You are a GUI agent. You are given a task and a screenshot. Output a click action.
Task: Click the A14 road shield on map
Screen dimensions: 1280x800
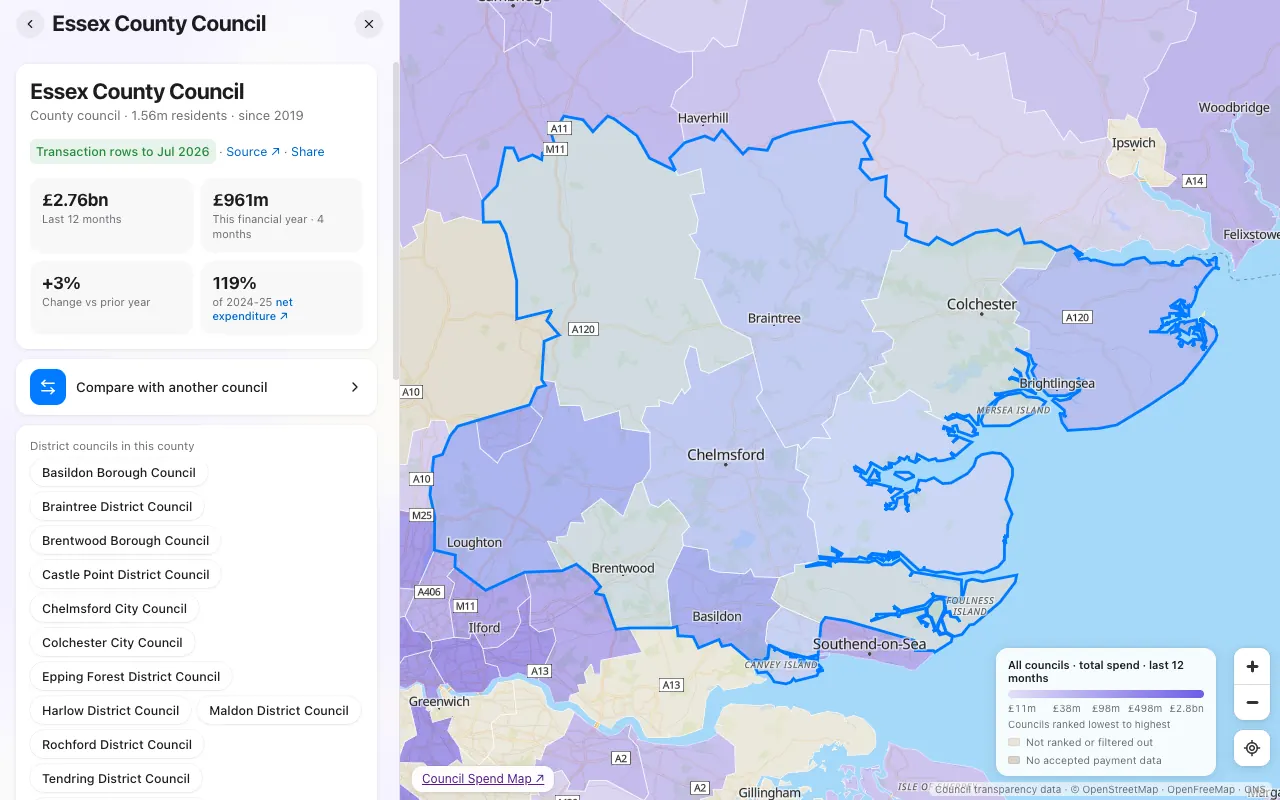tap(1194, 181)
